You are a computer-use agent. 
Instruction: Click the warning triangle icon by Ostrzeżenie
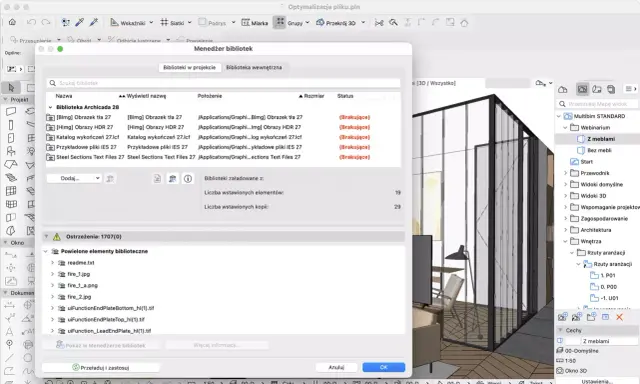click(x=57, y=237)
